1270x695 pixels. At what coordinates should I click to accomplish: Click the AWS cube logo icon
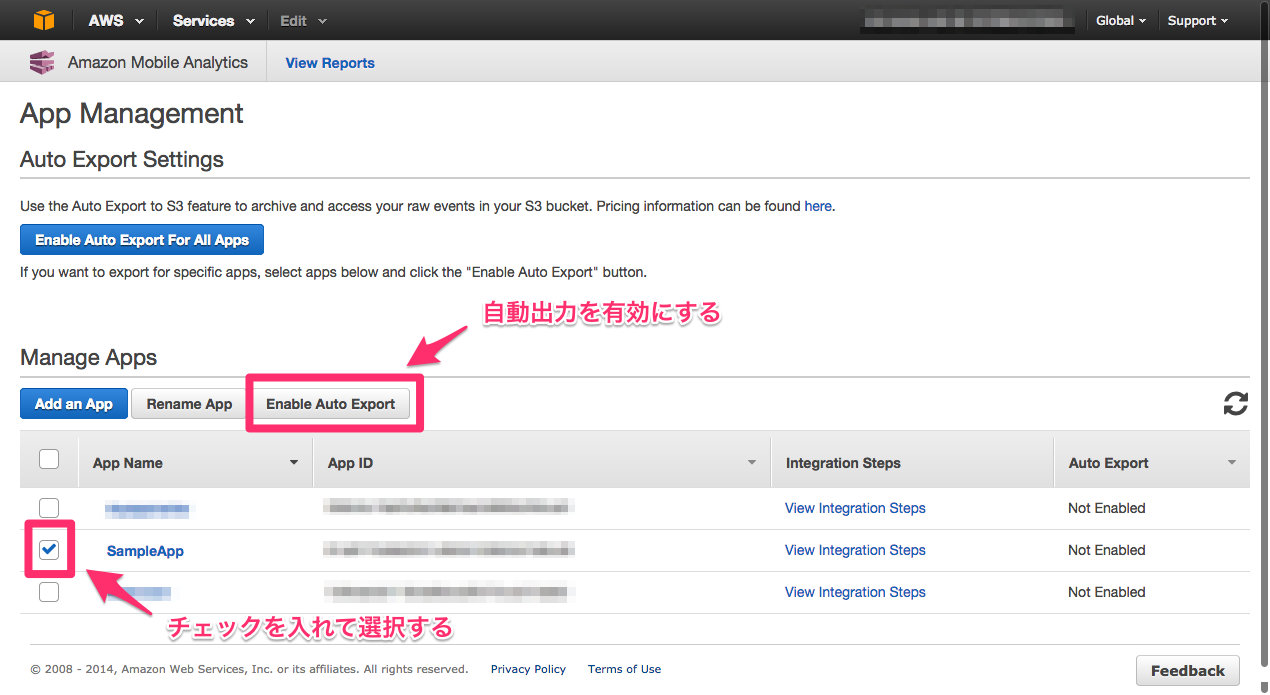(x=42, y=20)
